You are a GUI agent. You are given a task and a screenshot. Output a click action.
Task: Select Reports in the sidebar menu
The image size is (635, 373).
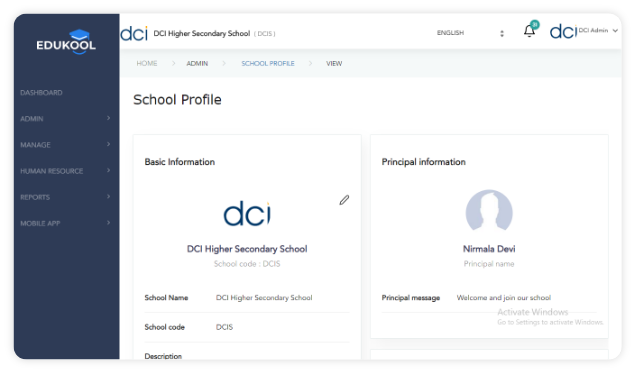coord(35,197)
